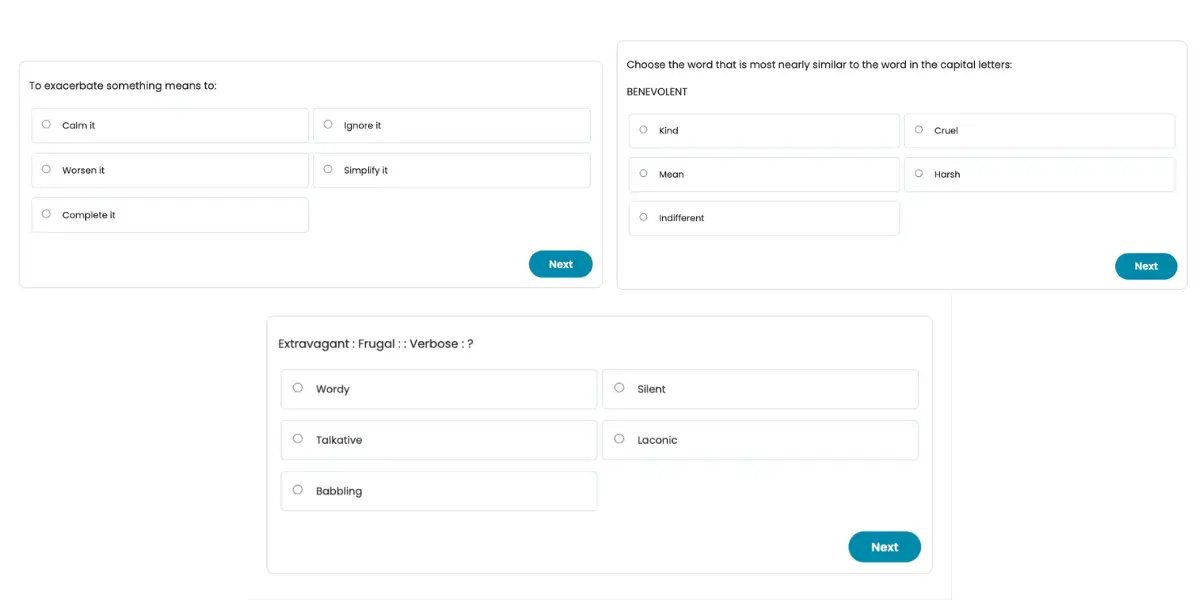Select 'Wordy' for the analogy
The image size is (1200, 600).
pos(298,388)
